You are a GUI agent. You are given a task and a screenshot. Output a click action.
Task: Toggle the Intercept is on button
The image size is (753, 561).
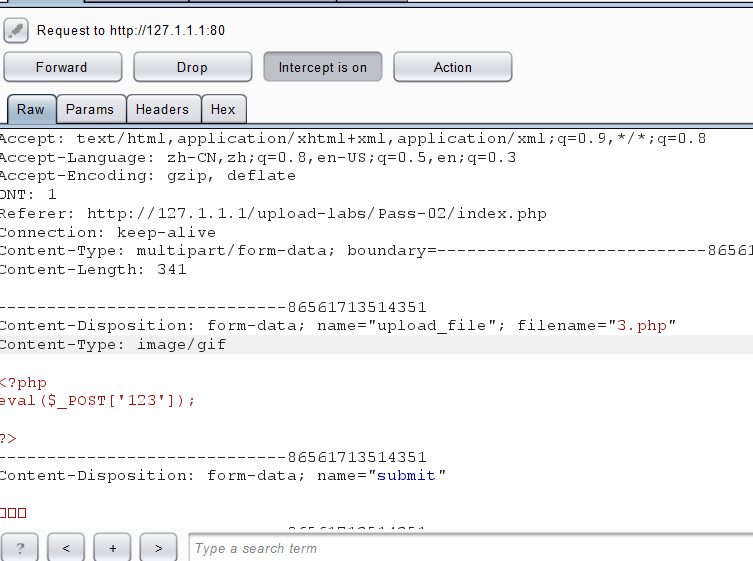point(323,67)
